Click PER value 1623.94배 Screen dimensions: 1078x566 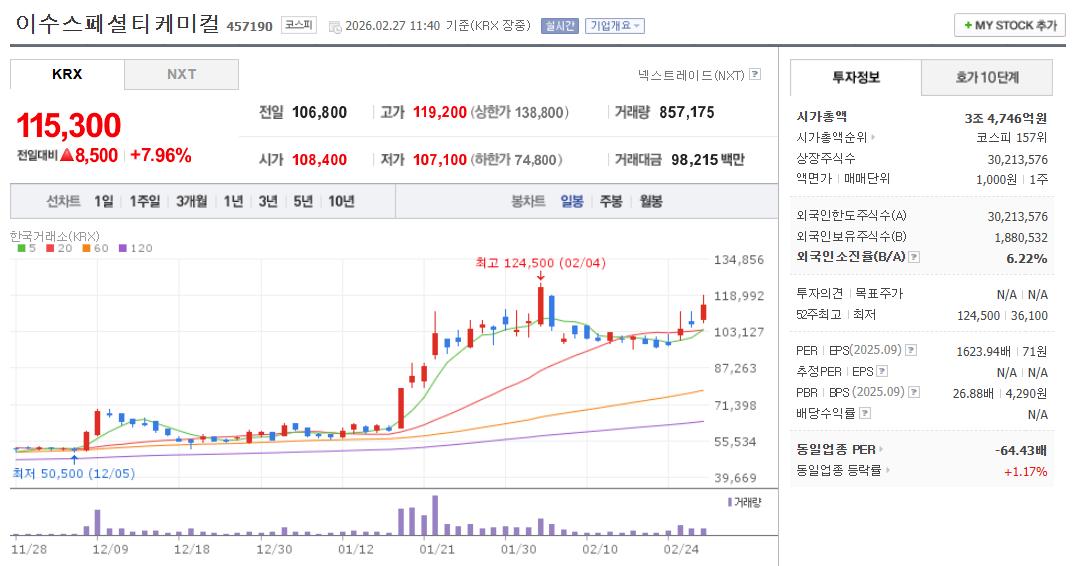[983, 351]
